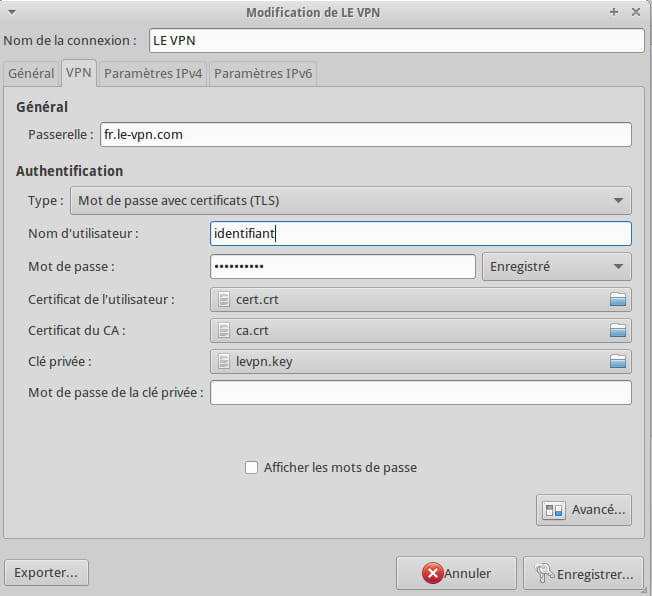Click the Certificat du CA label
The height and width of the screenshot is (596, 652).
tap(77, 331)
